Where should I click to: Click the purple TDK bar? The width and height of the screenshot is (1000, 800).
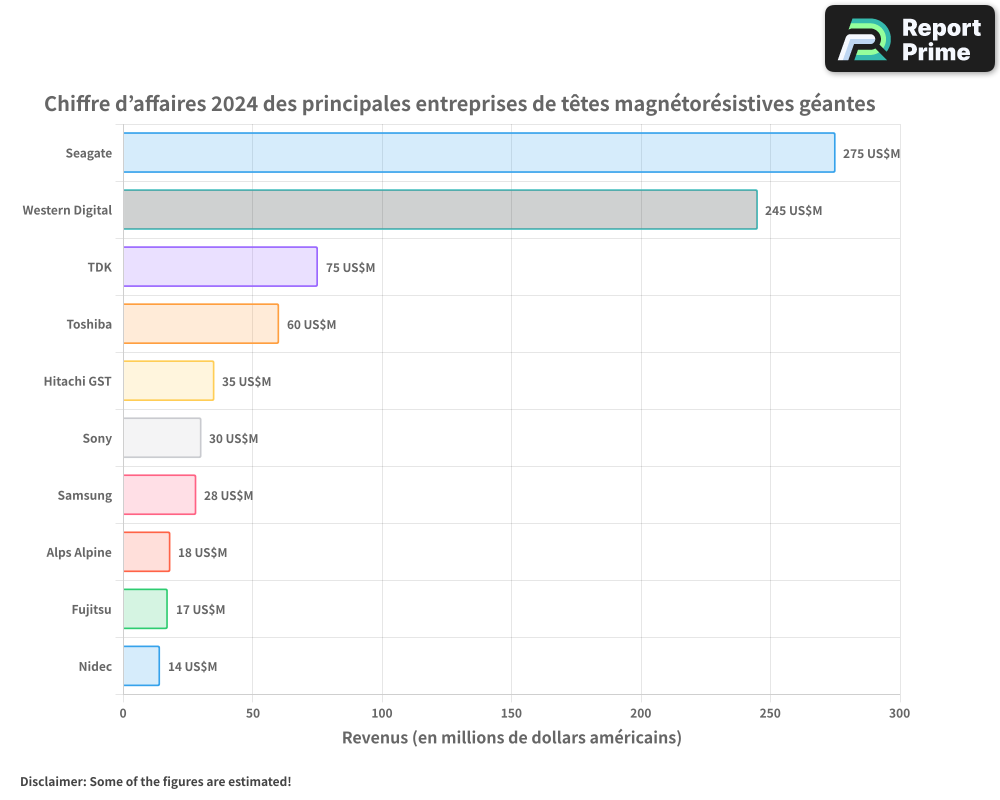tap(220, 267)
